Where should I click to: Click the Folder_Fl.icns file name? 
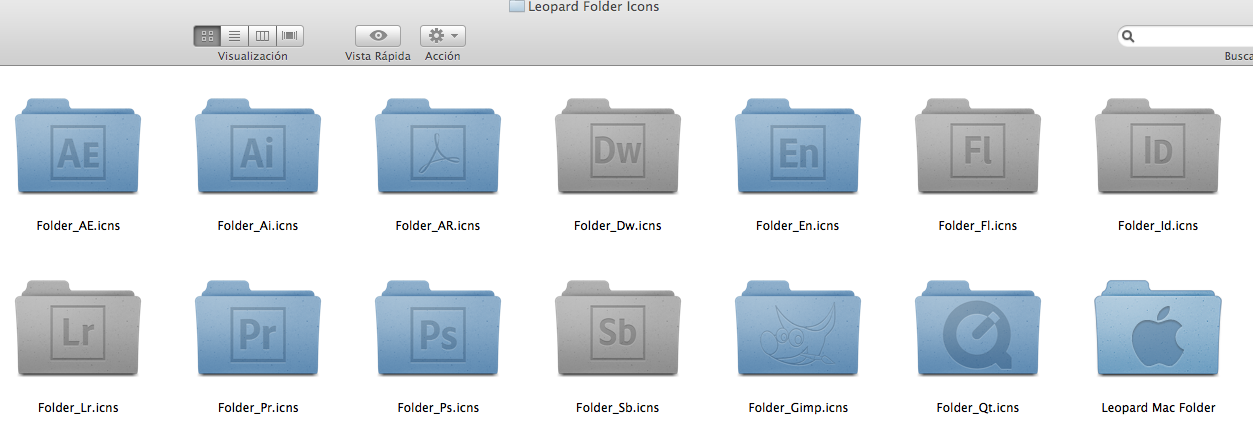click(x=978, y=226)
